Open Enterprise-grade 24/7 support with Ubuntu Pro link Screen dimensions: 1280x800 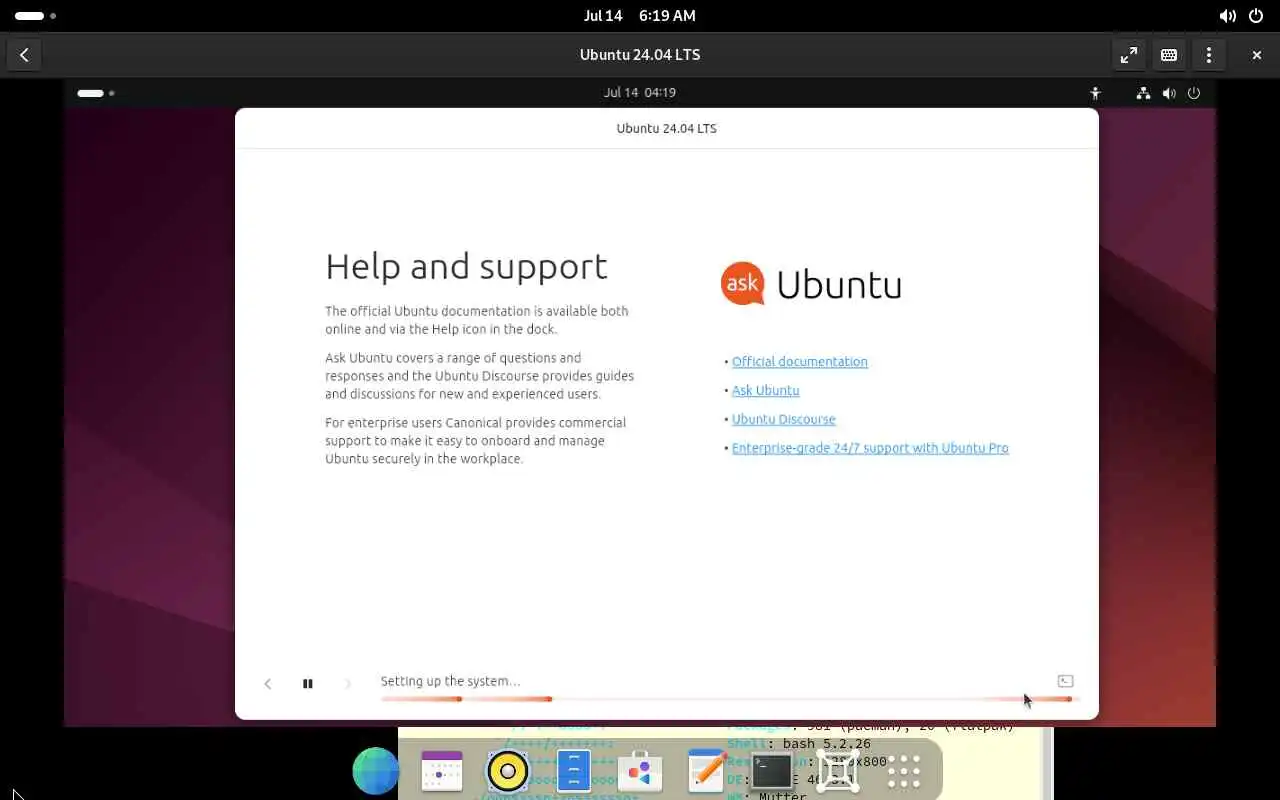tap(870, 449)
